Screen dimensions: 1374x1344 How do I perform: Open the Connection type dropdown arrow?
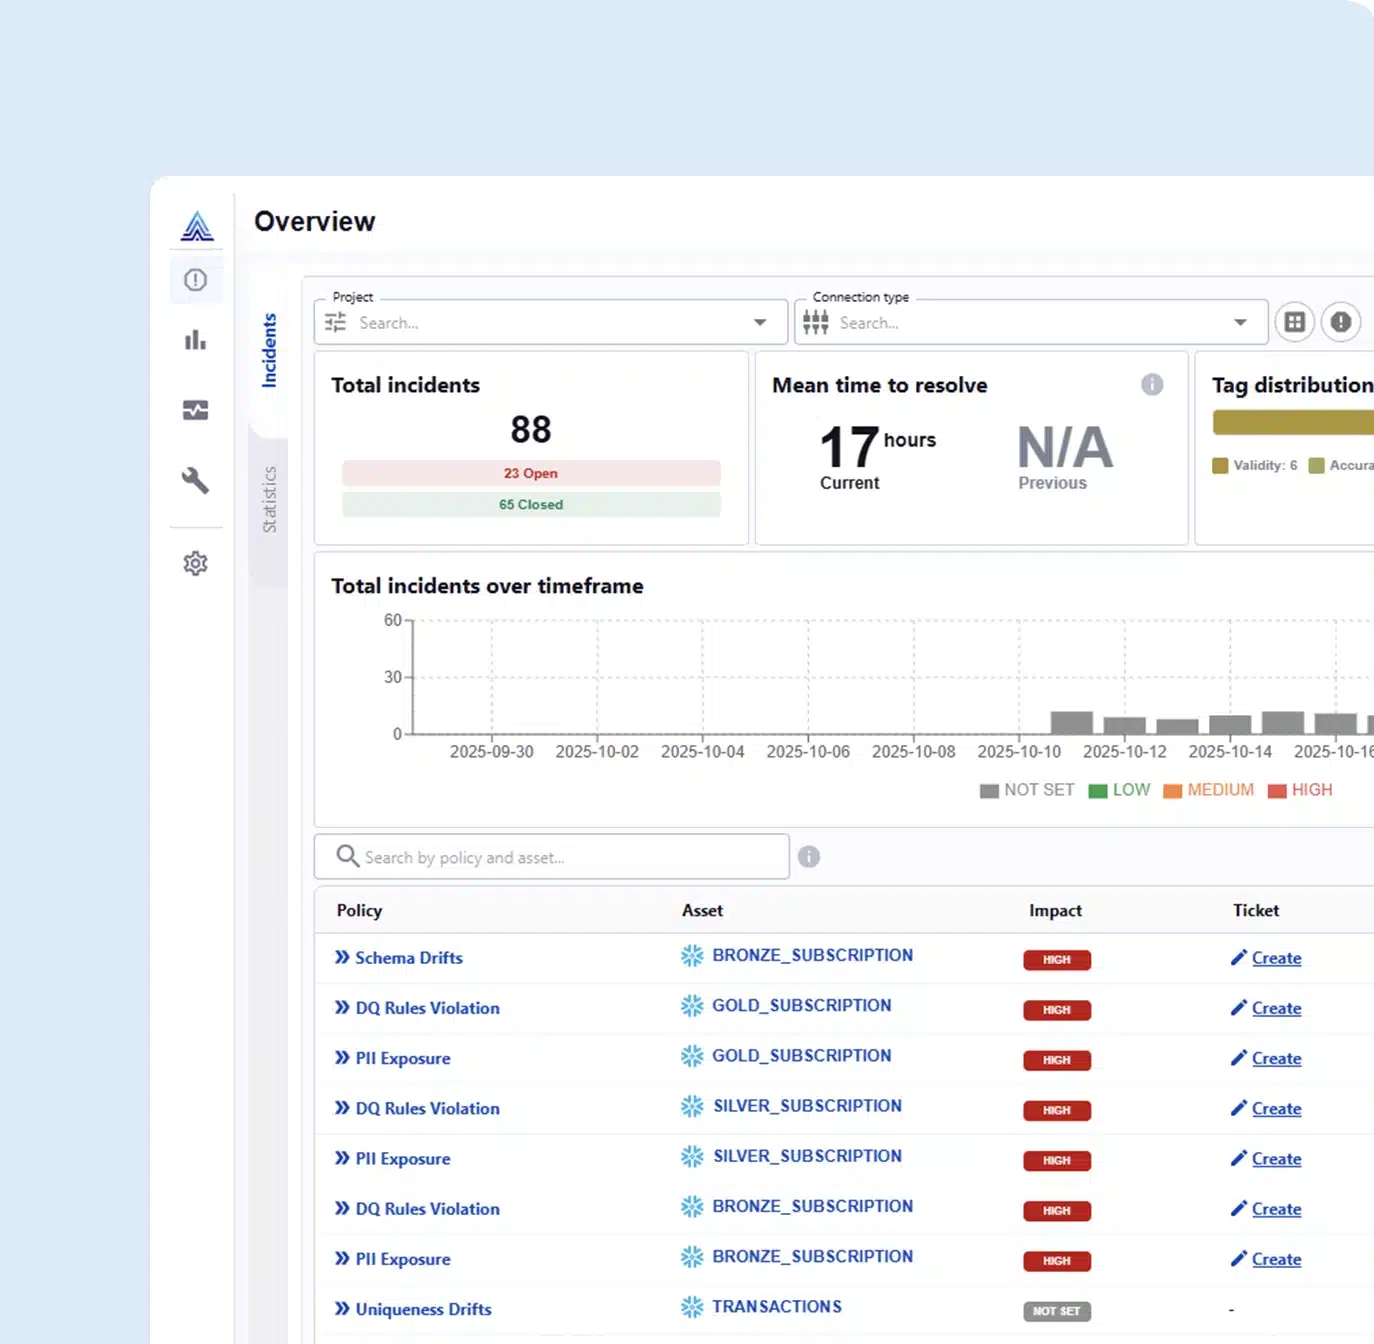[x=1238, y=322]
